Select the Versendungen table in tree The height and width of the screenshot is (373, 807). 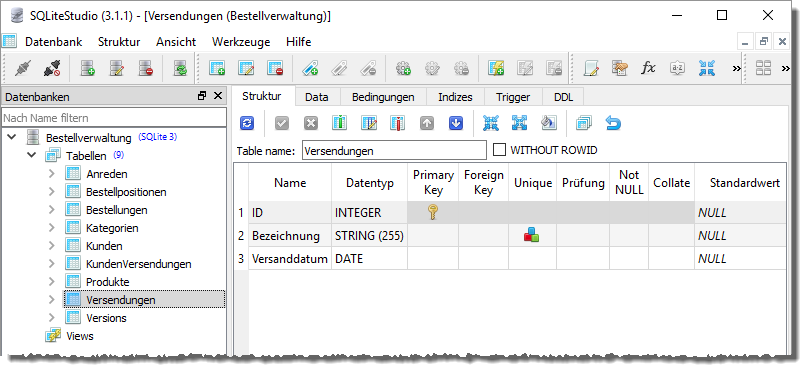144,300
